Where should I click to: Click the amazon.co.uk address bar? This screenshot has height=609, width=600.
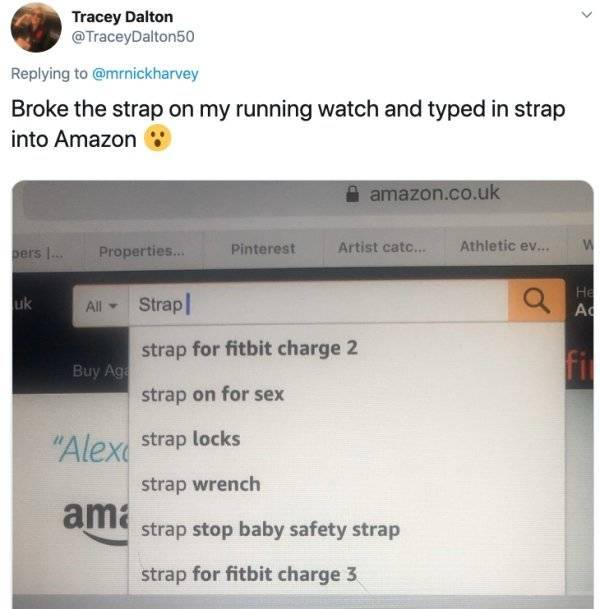point(307,195)
